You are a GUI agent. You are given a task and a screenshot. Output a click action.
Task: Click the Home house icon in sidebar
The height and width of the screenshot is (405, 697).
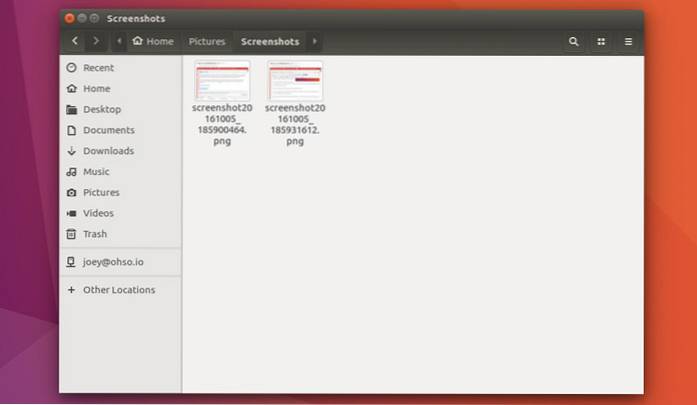(x=71, y=88)
